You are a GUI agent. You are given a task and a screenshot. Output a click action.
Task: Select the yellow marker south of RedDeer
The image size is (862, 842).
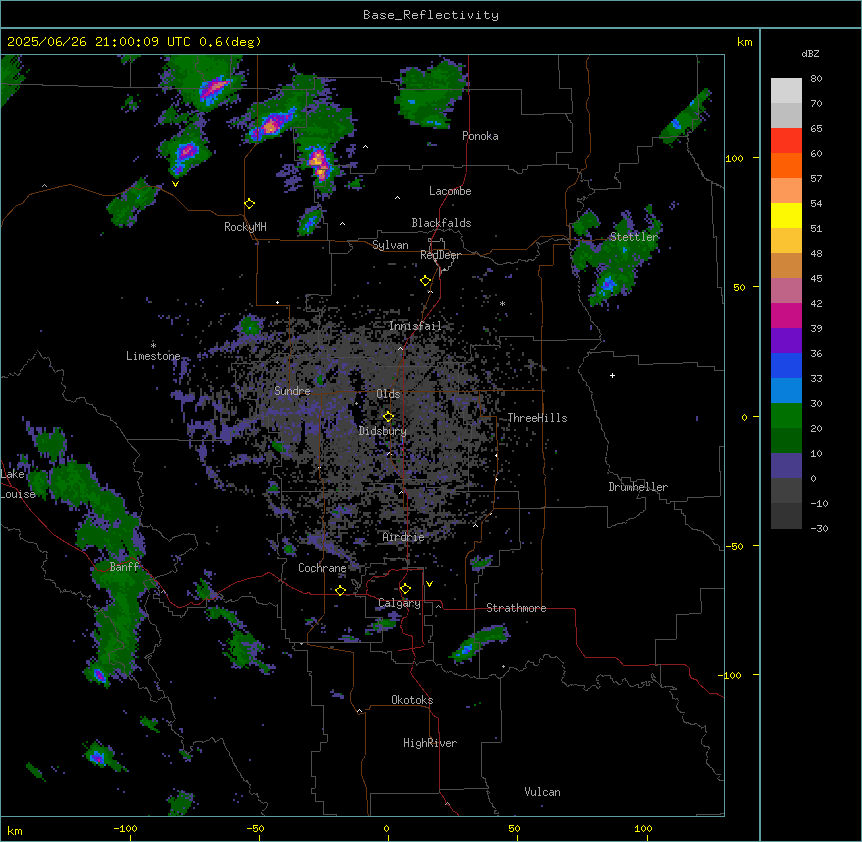[426, 281]
